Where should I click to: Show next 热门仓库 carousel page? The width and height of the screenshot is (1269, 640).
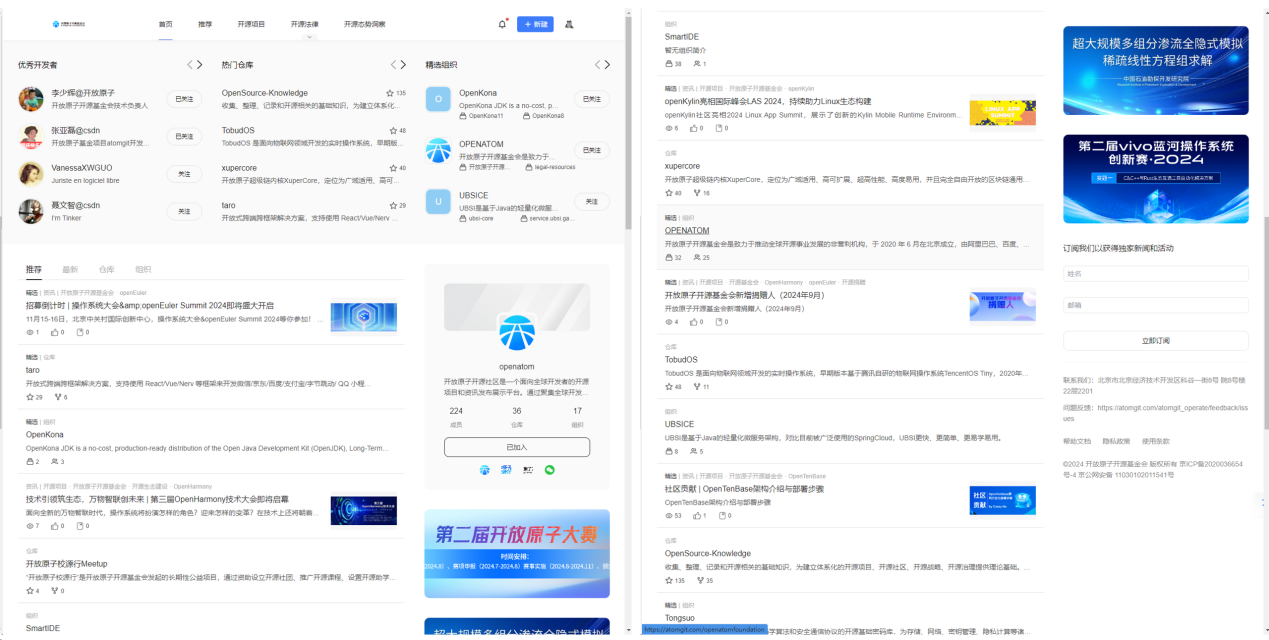403,65
